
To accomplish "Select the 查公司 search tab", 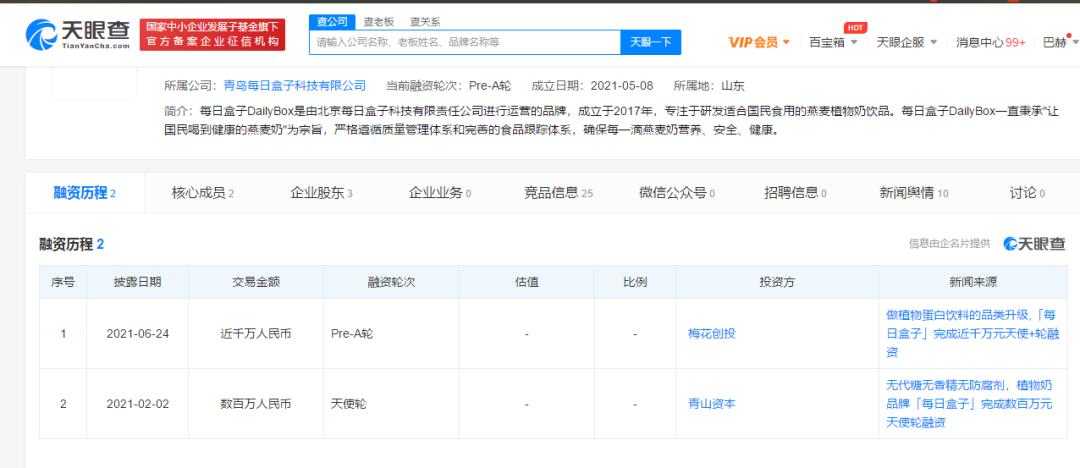I will click(x=332, y=21).
